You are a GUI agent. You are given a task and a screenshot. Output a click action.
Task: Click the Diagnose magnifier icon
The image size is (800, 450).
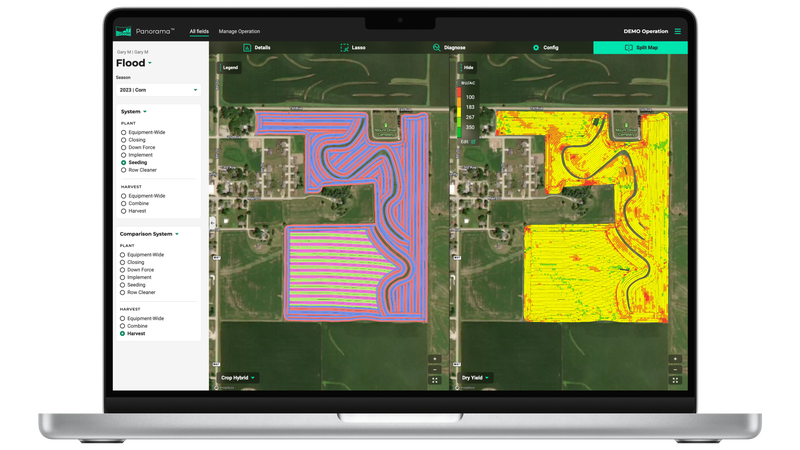[436, 47]
